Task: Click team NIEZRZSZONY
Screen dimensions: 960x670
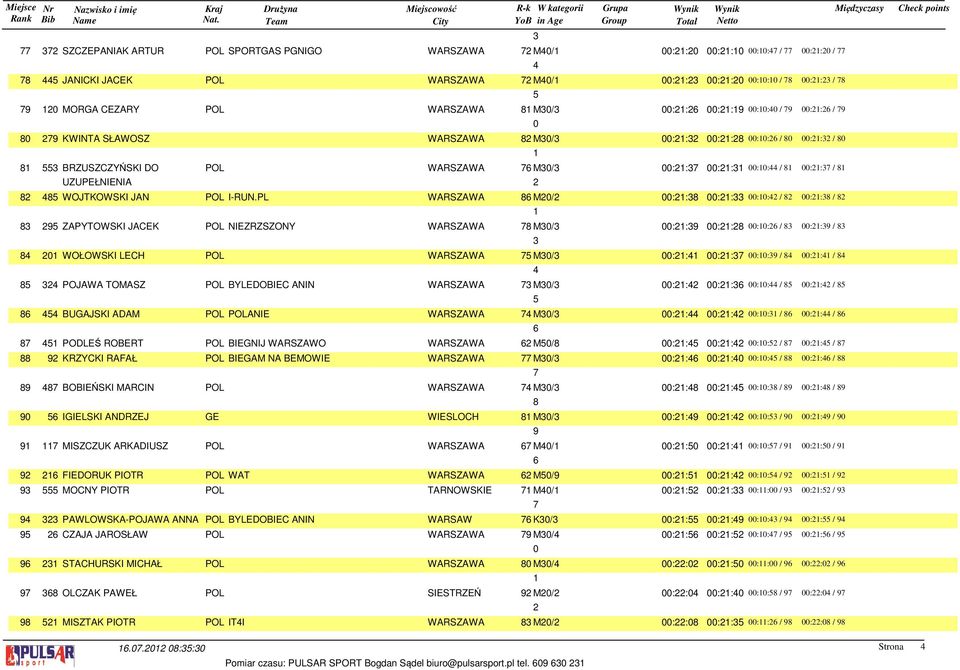Action: (x=262, y=227)
